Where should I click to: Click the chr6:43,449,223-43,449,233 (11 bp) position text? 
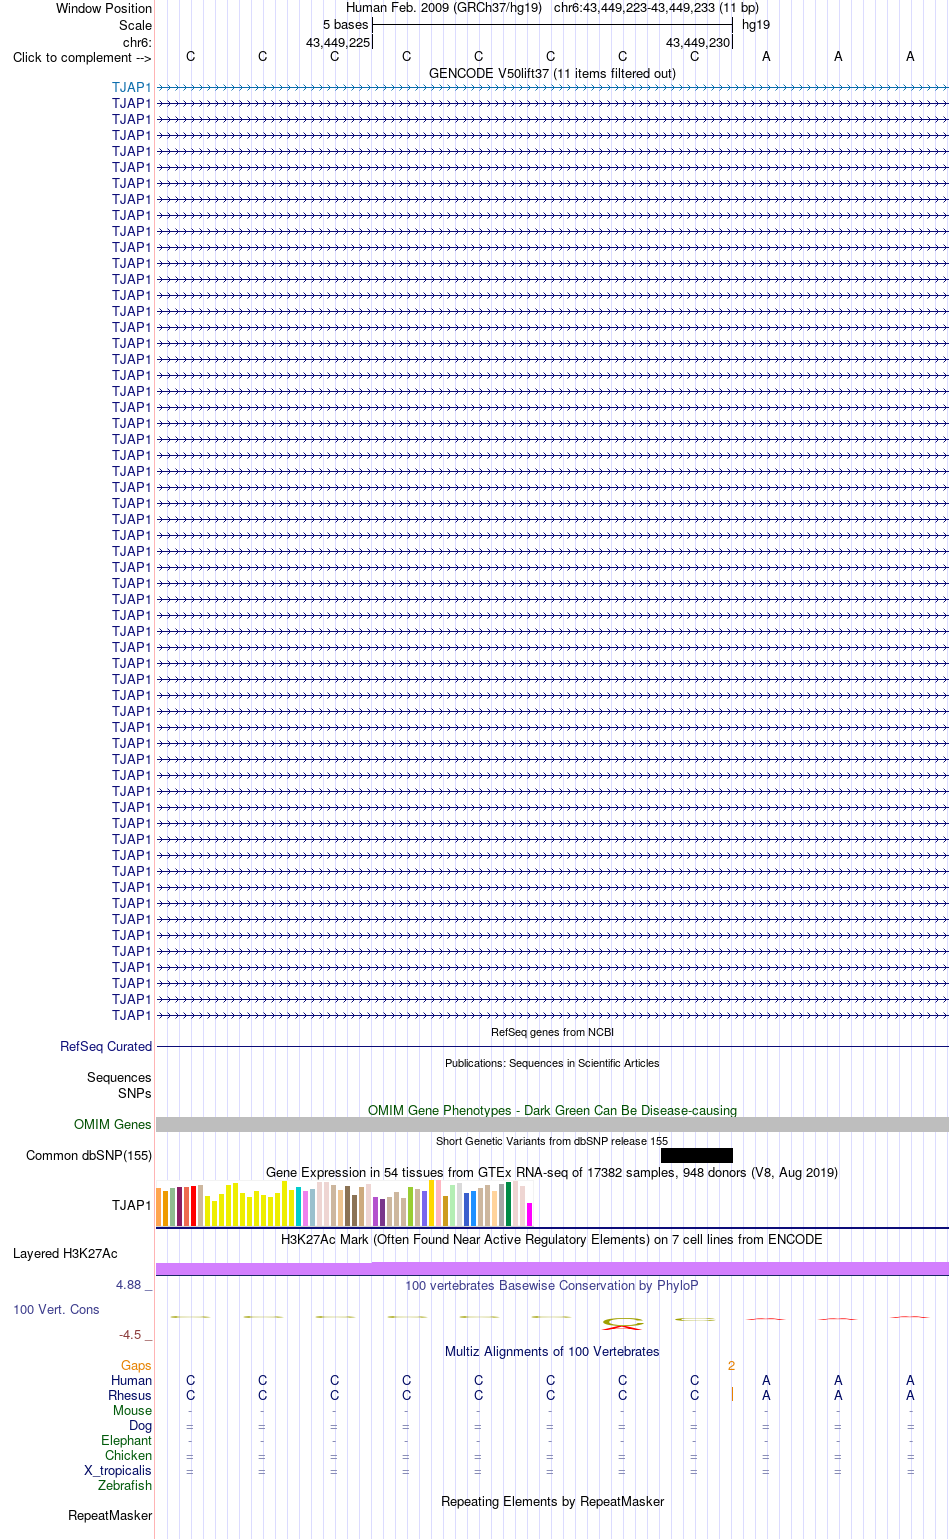(x=656, y=8)
